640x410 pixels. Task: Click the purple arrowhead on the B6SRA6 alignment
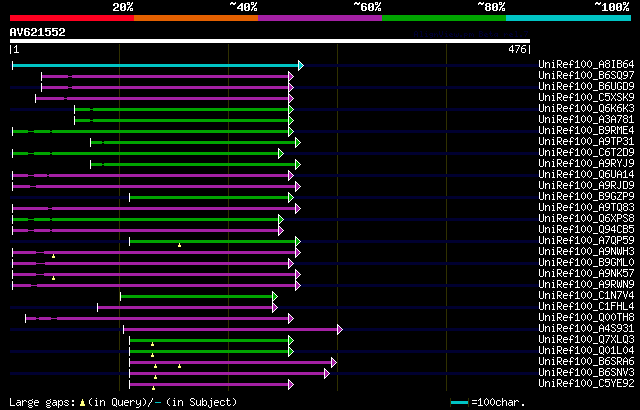pos(334,363)
